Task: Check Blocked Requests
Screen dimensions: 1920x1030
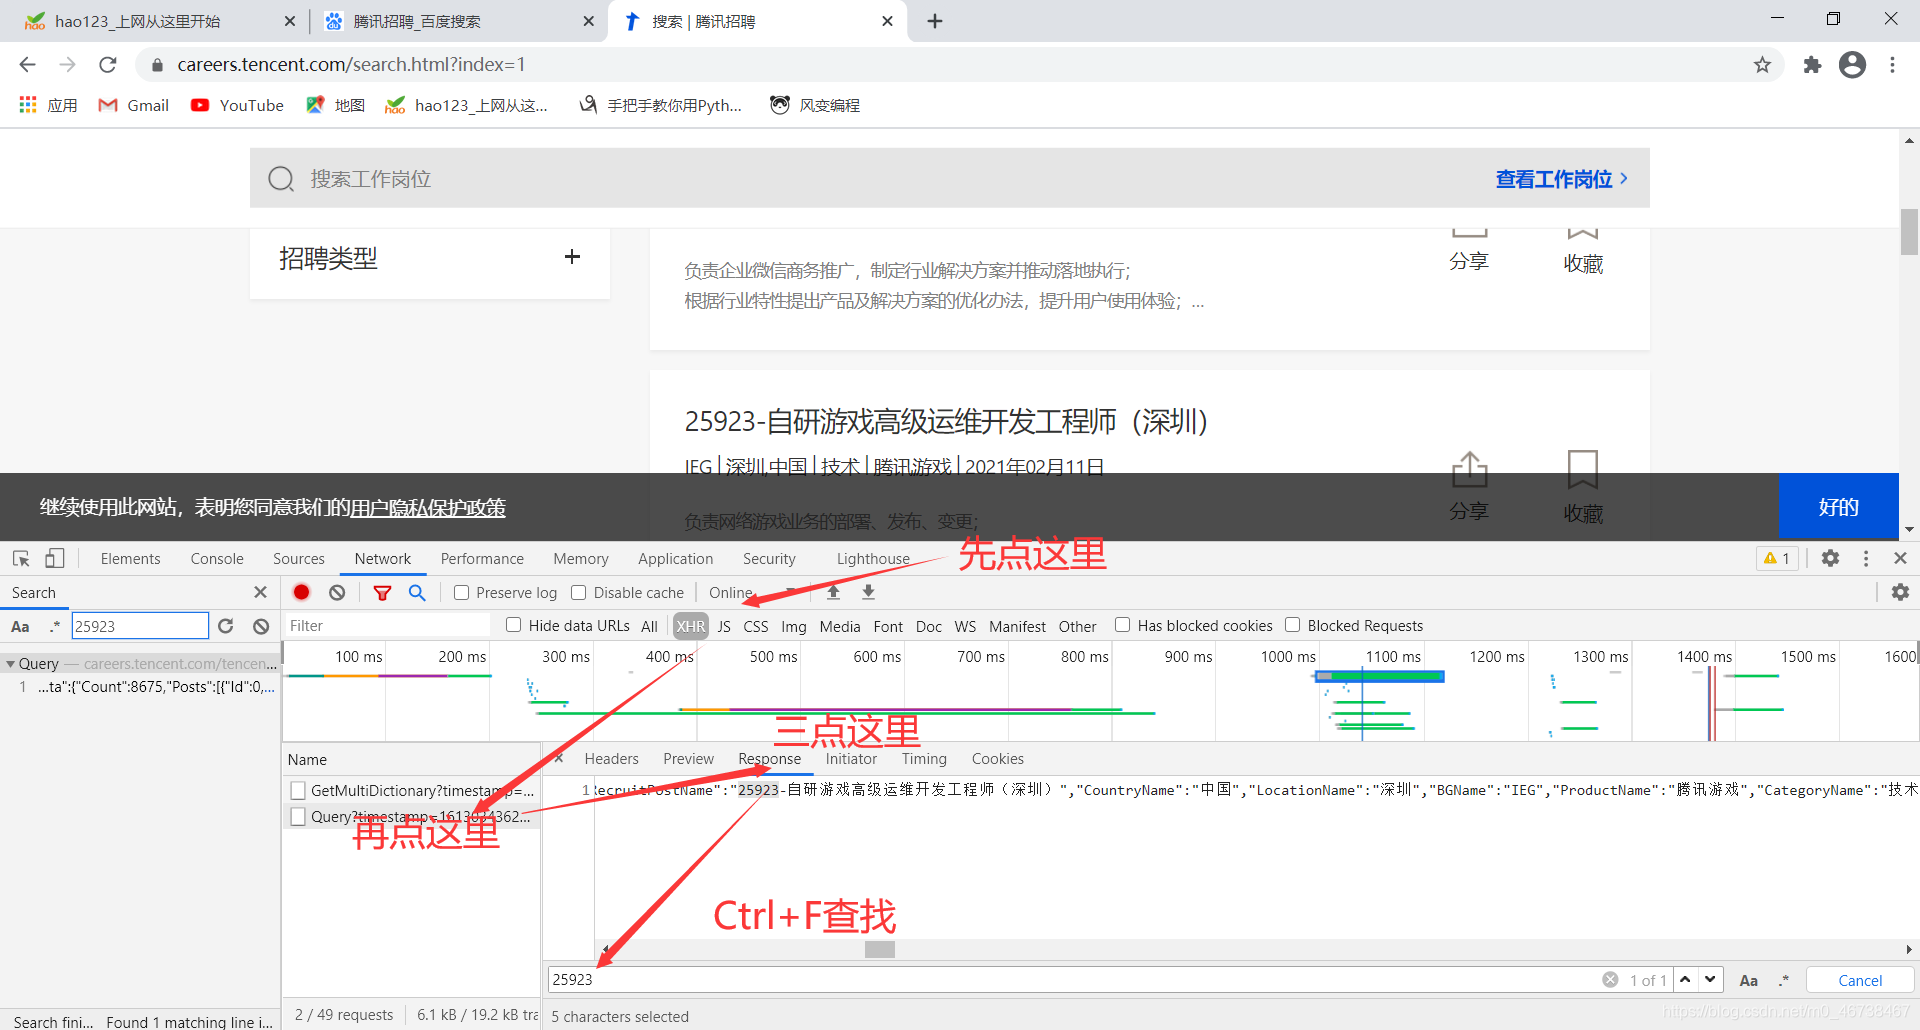Action: click(1293, 625)
